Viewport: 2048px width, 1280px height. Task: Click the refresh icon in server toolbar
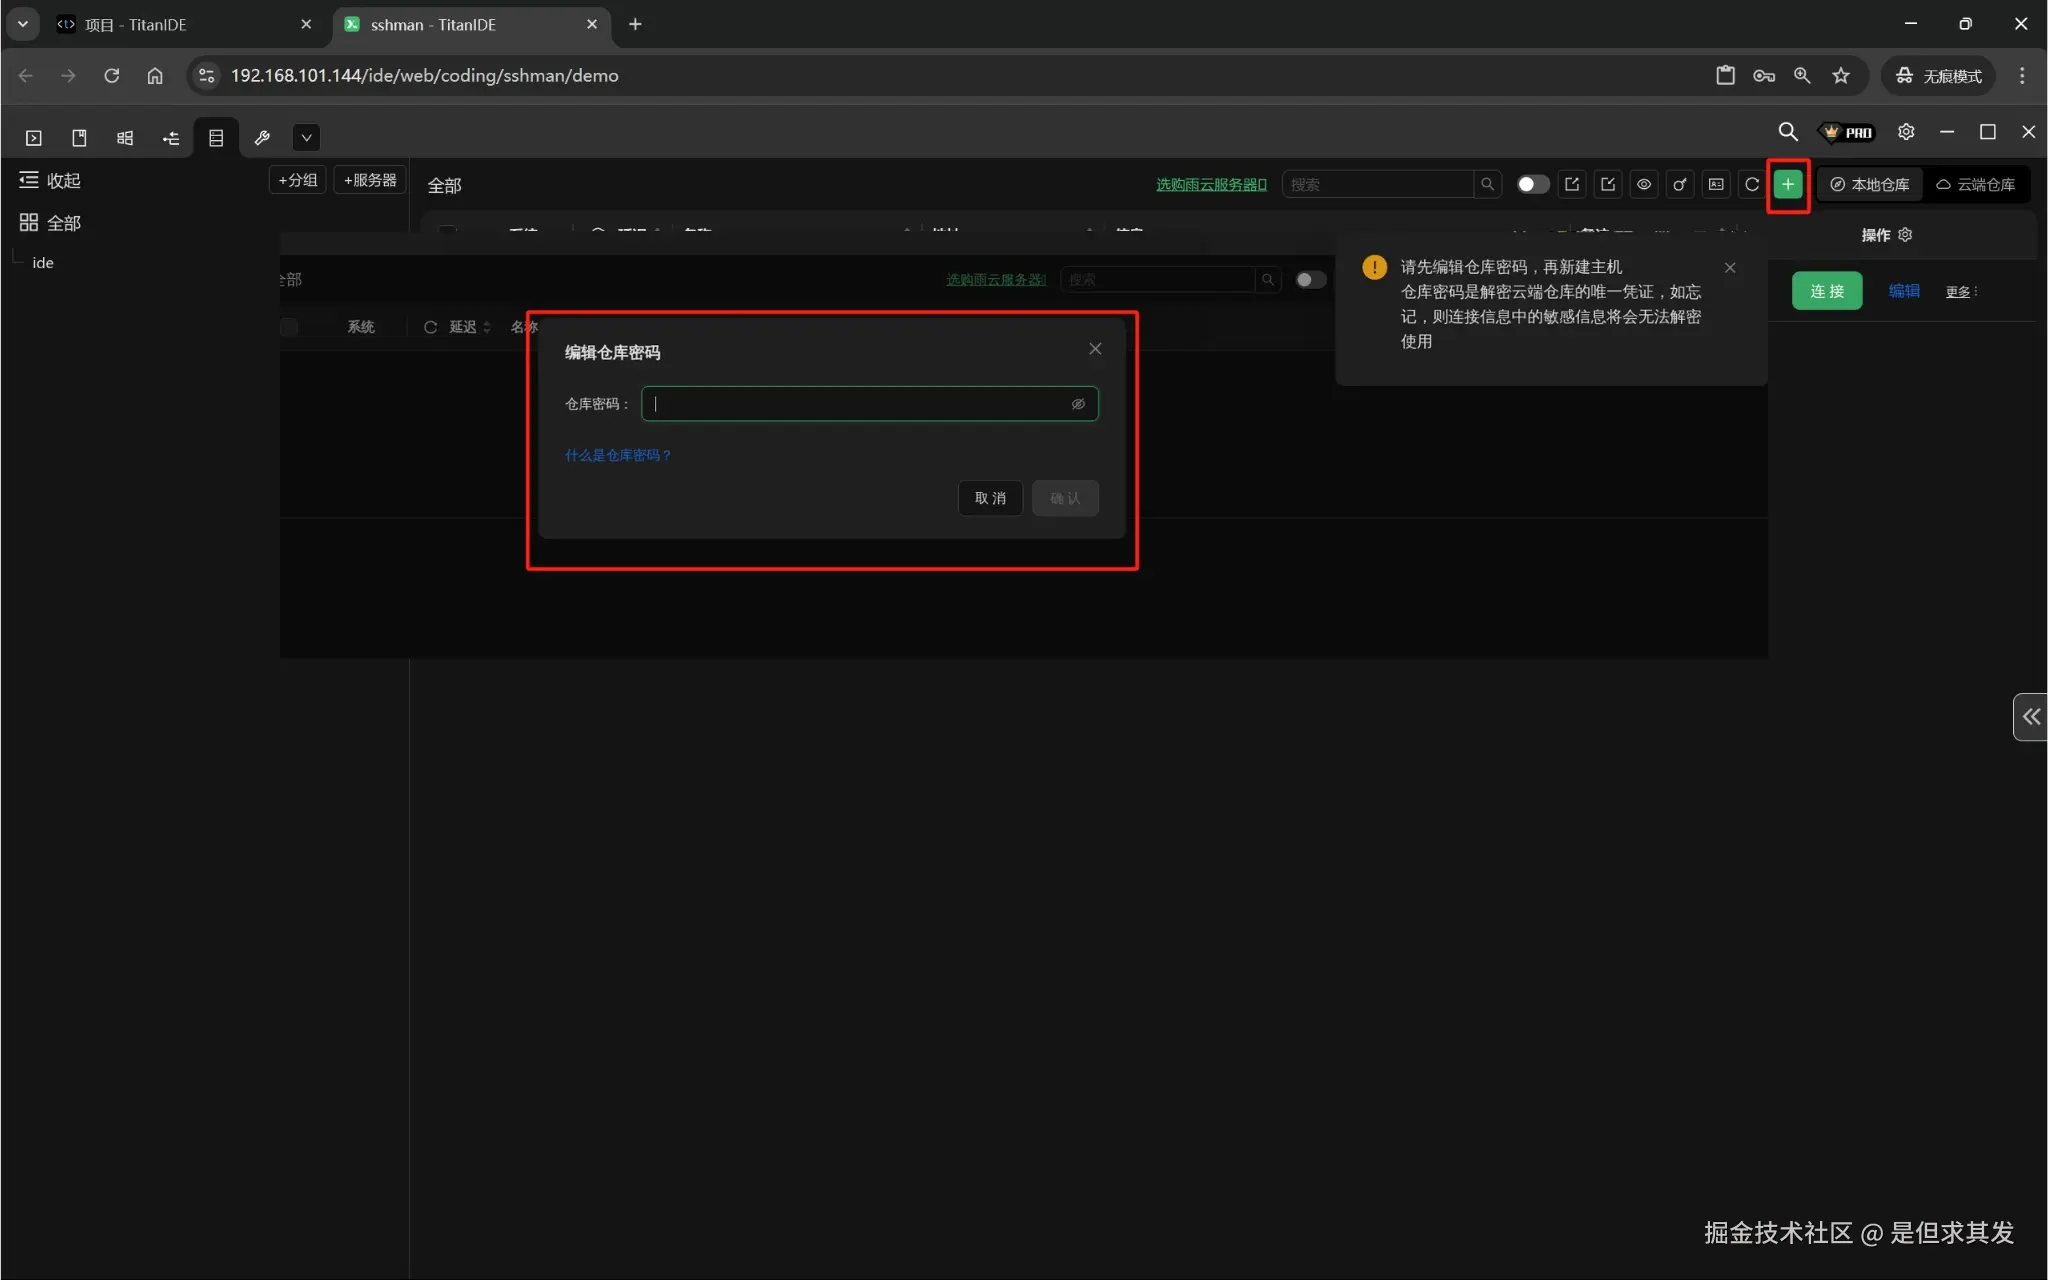tap(1751, 184)
